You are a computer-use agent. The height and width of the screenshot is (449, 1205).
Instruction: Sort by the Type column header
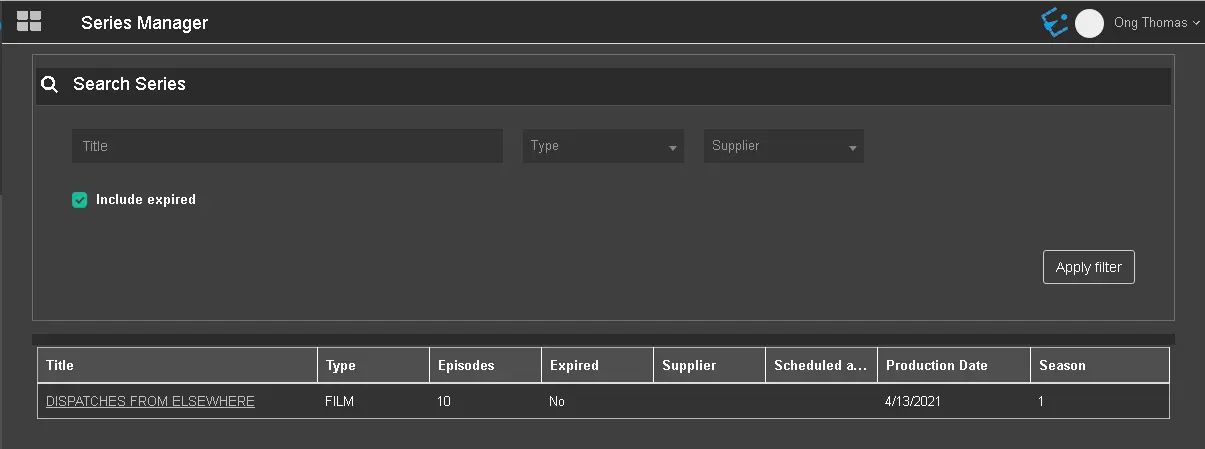[341, 365]
